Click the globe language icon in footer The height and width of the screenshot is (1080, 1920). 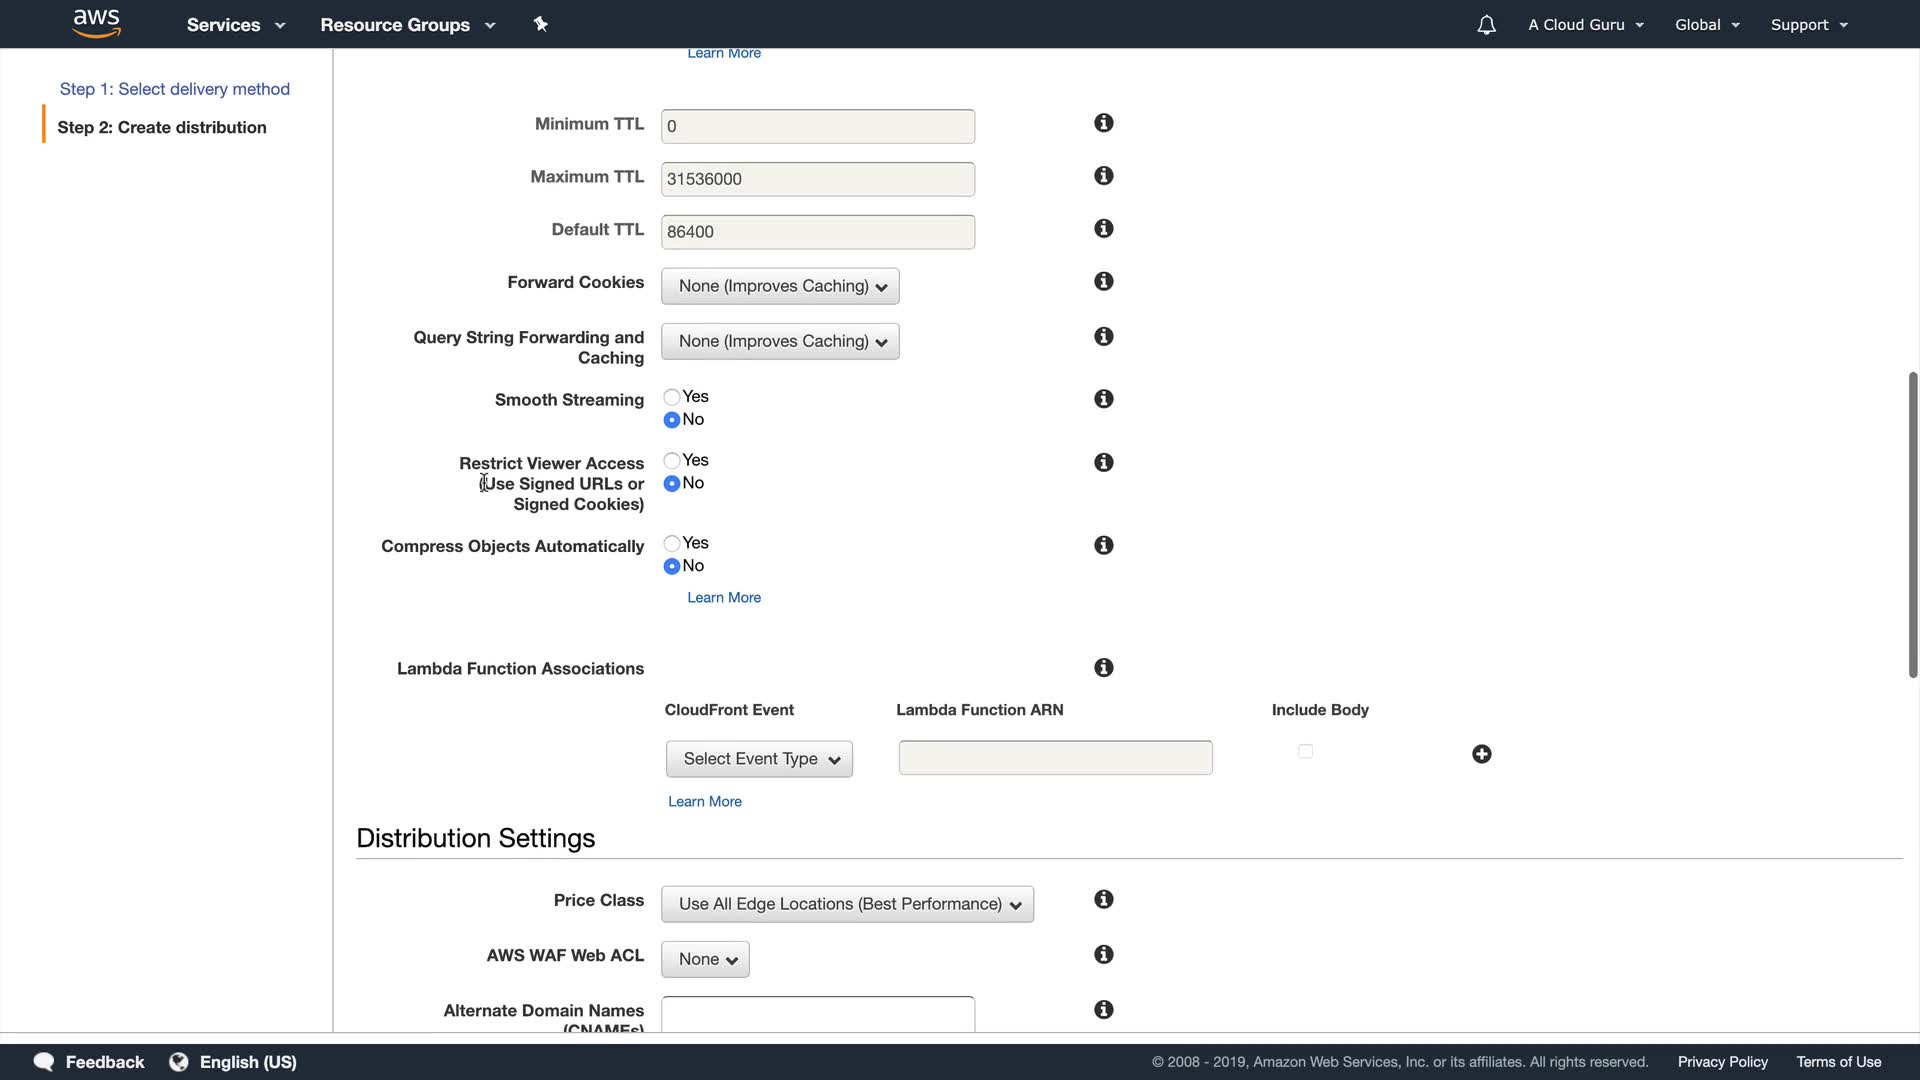[179, 1062]
